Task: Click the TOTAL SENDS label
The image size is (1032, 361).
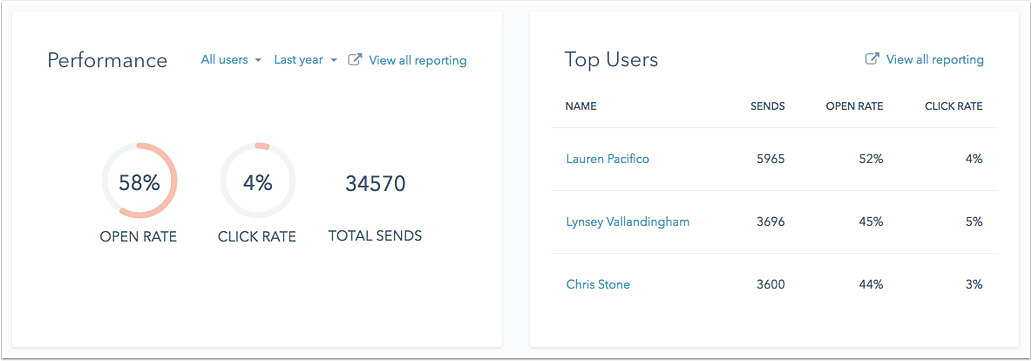Action: (375, 235)
